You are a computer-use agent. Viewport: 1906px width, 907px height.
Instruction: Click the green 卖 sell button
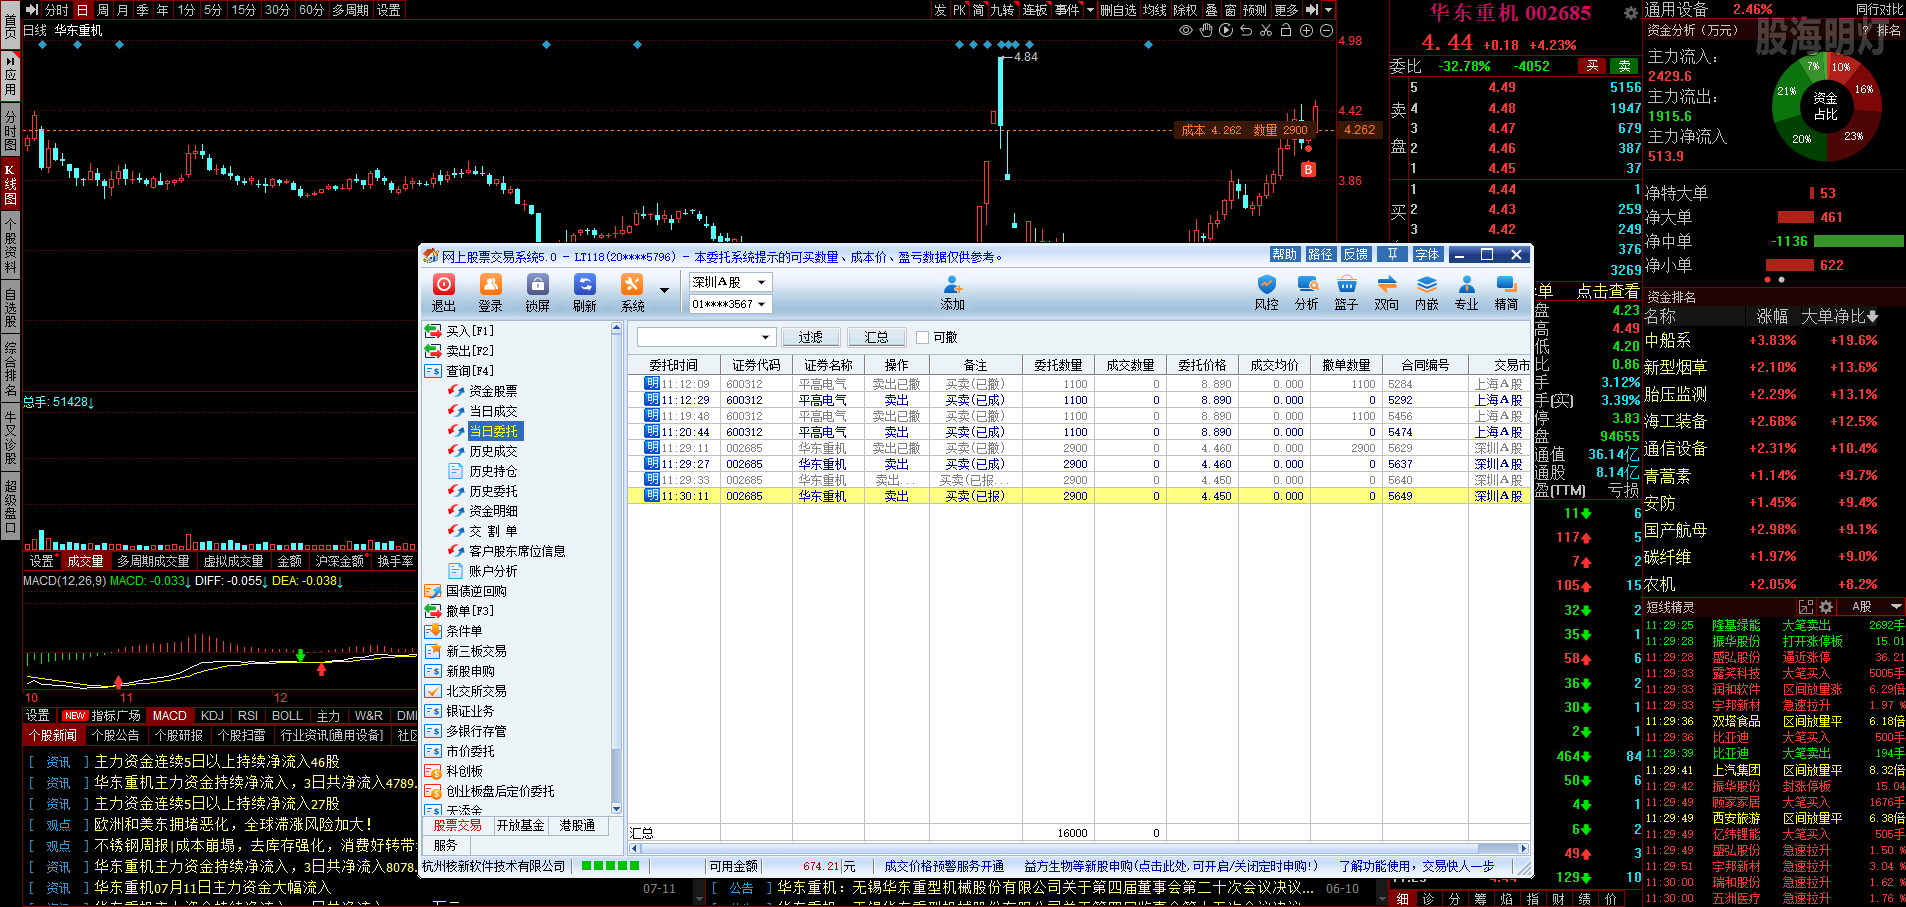point(1624,66)
